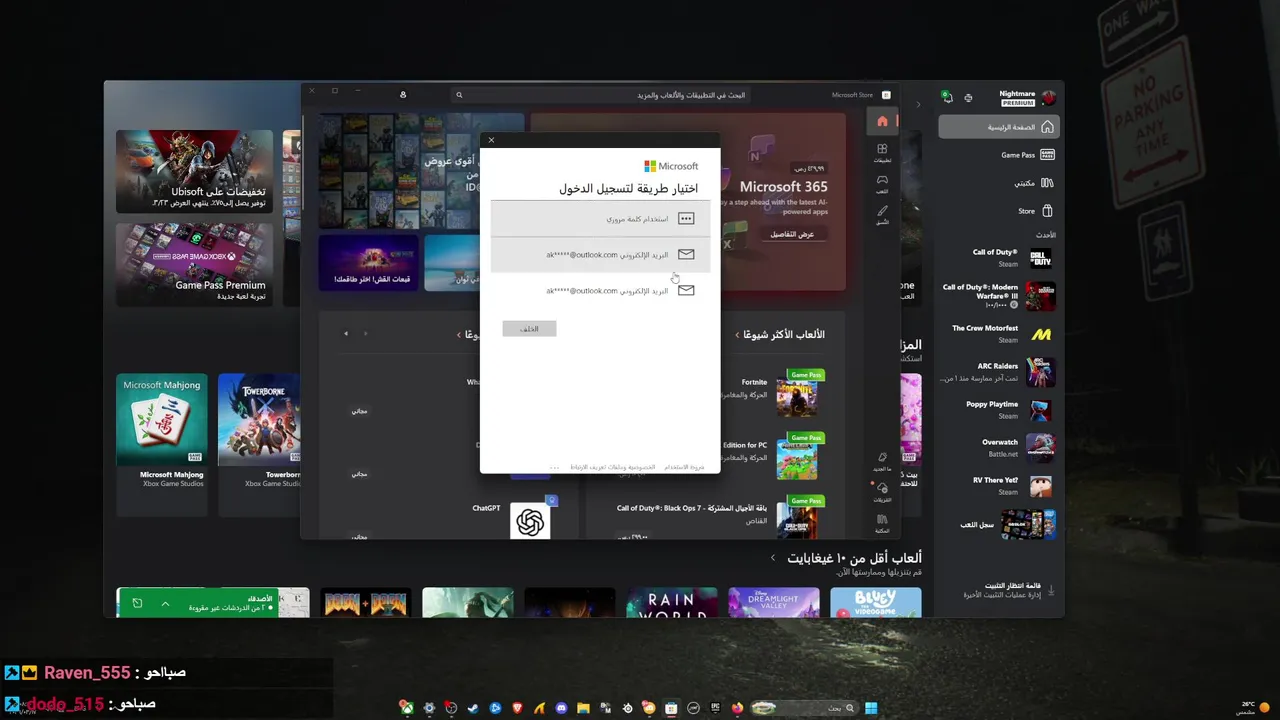Viewport: 1280px width, 720px height.
Task: Click the grey back button in sign-in dialog
Action: pyautogui.click(x=529, y=329)
